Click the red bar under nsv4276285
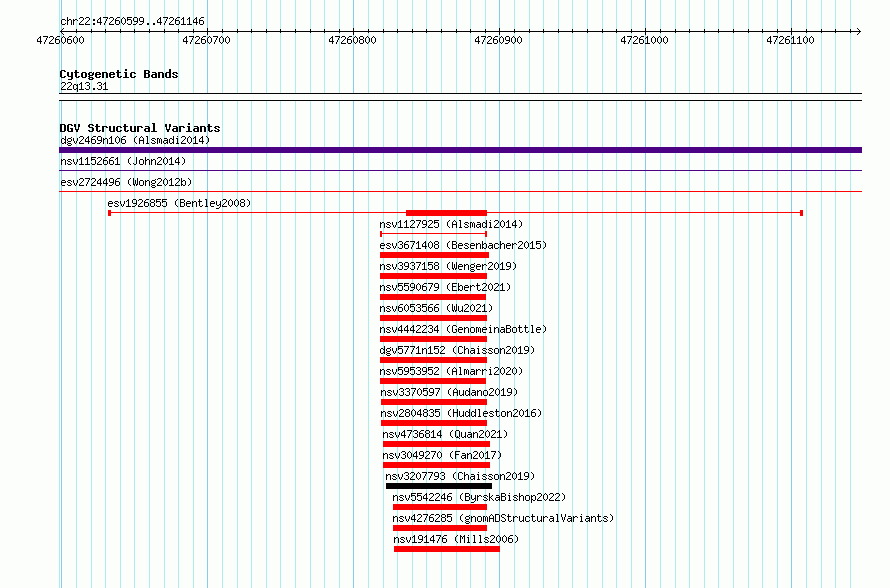This screenshot has height=588, width=890. click(440, 528)
